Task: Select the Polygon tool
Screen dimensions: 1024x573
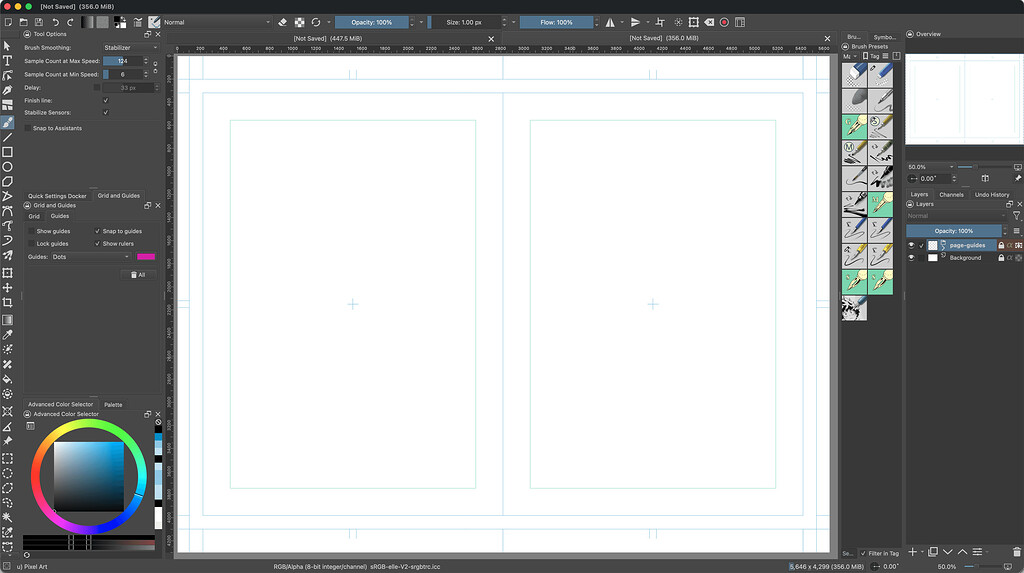Action: 7,182
